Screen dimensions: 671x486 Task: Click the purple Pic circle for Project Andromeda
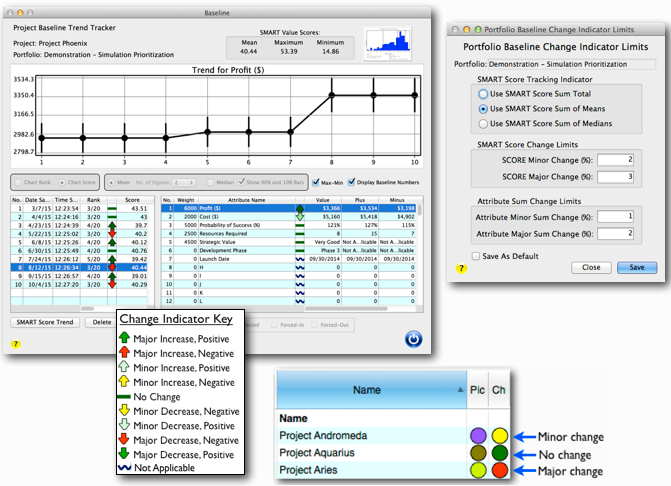pos(478,435)
